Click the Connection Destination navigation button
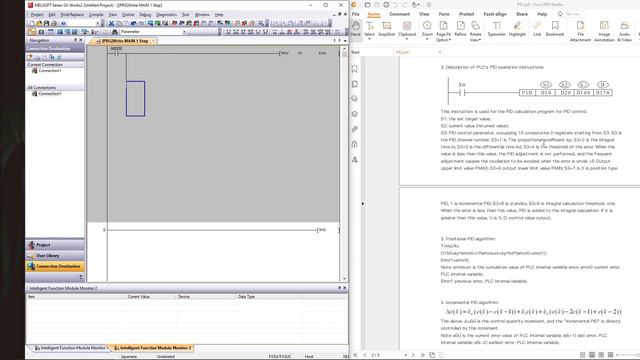The width and height of the screenshot is (640, 360). pyautogui.click(x=55, y=266)
